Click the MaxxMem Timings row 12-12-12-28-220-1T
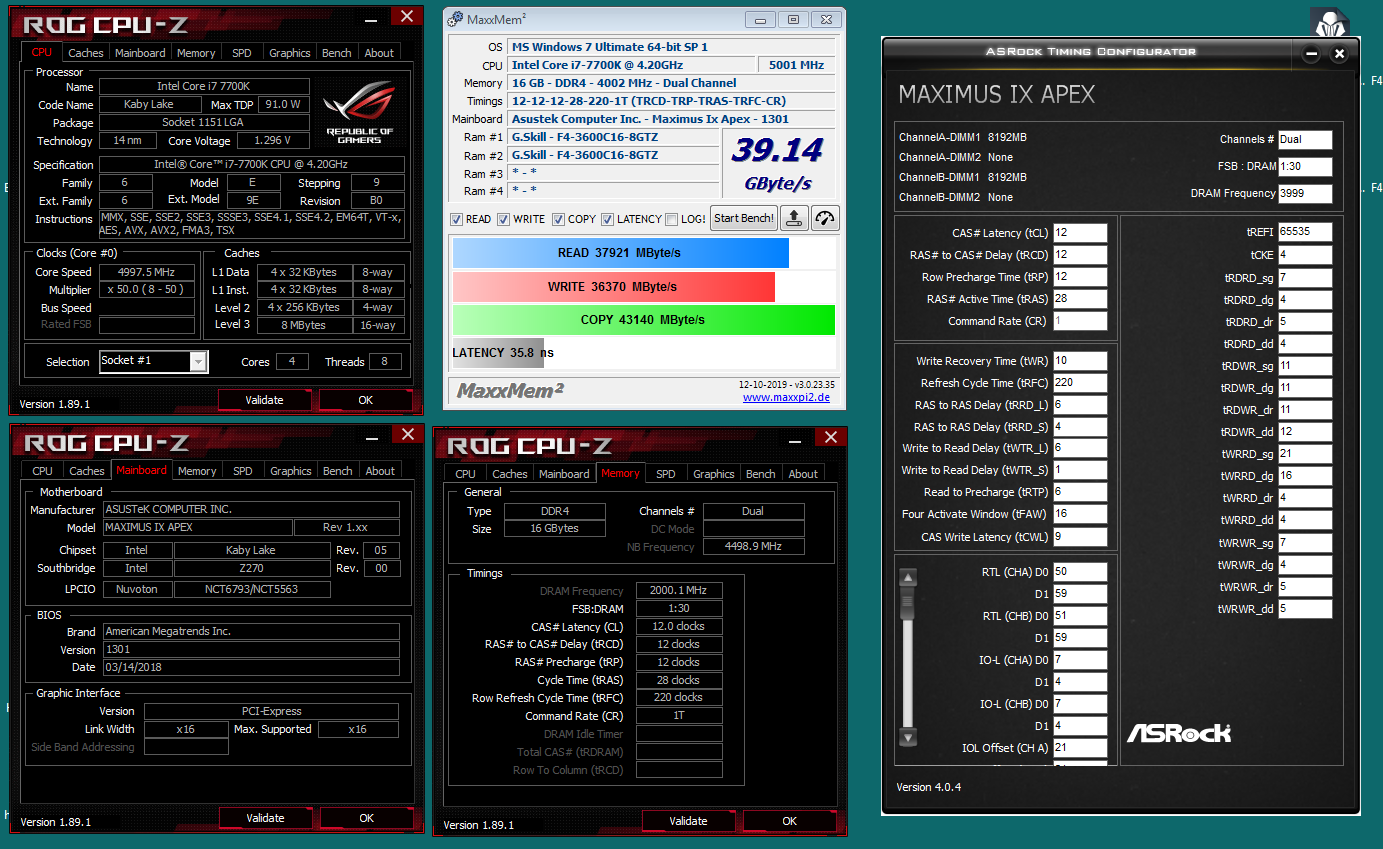Image resolution: width=1383 pixels, height=849 pixels. (x=671, y=101)
